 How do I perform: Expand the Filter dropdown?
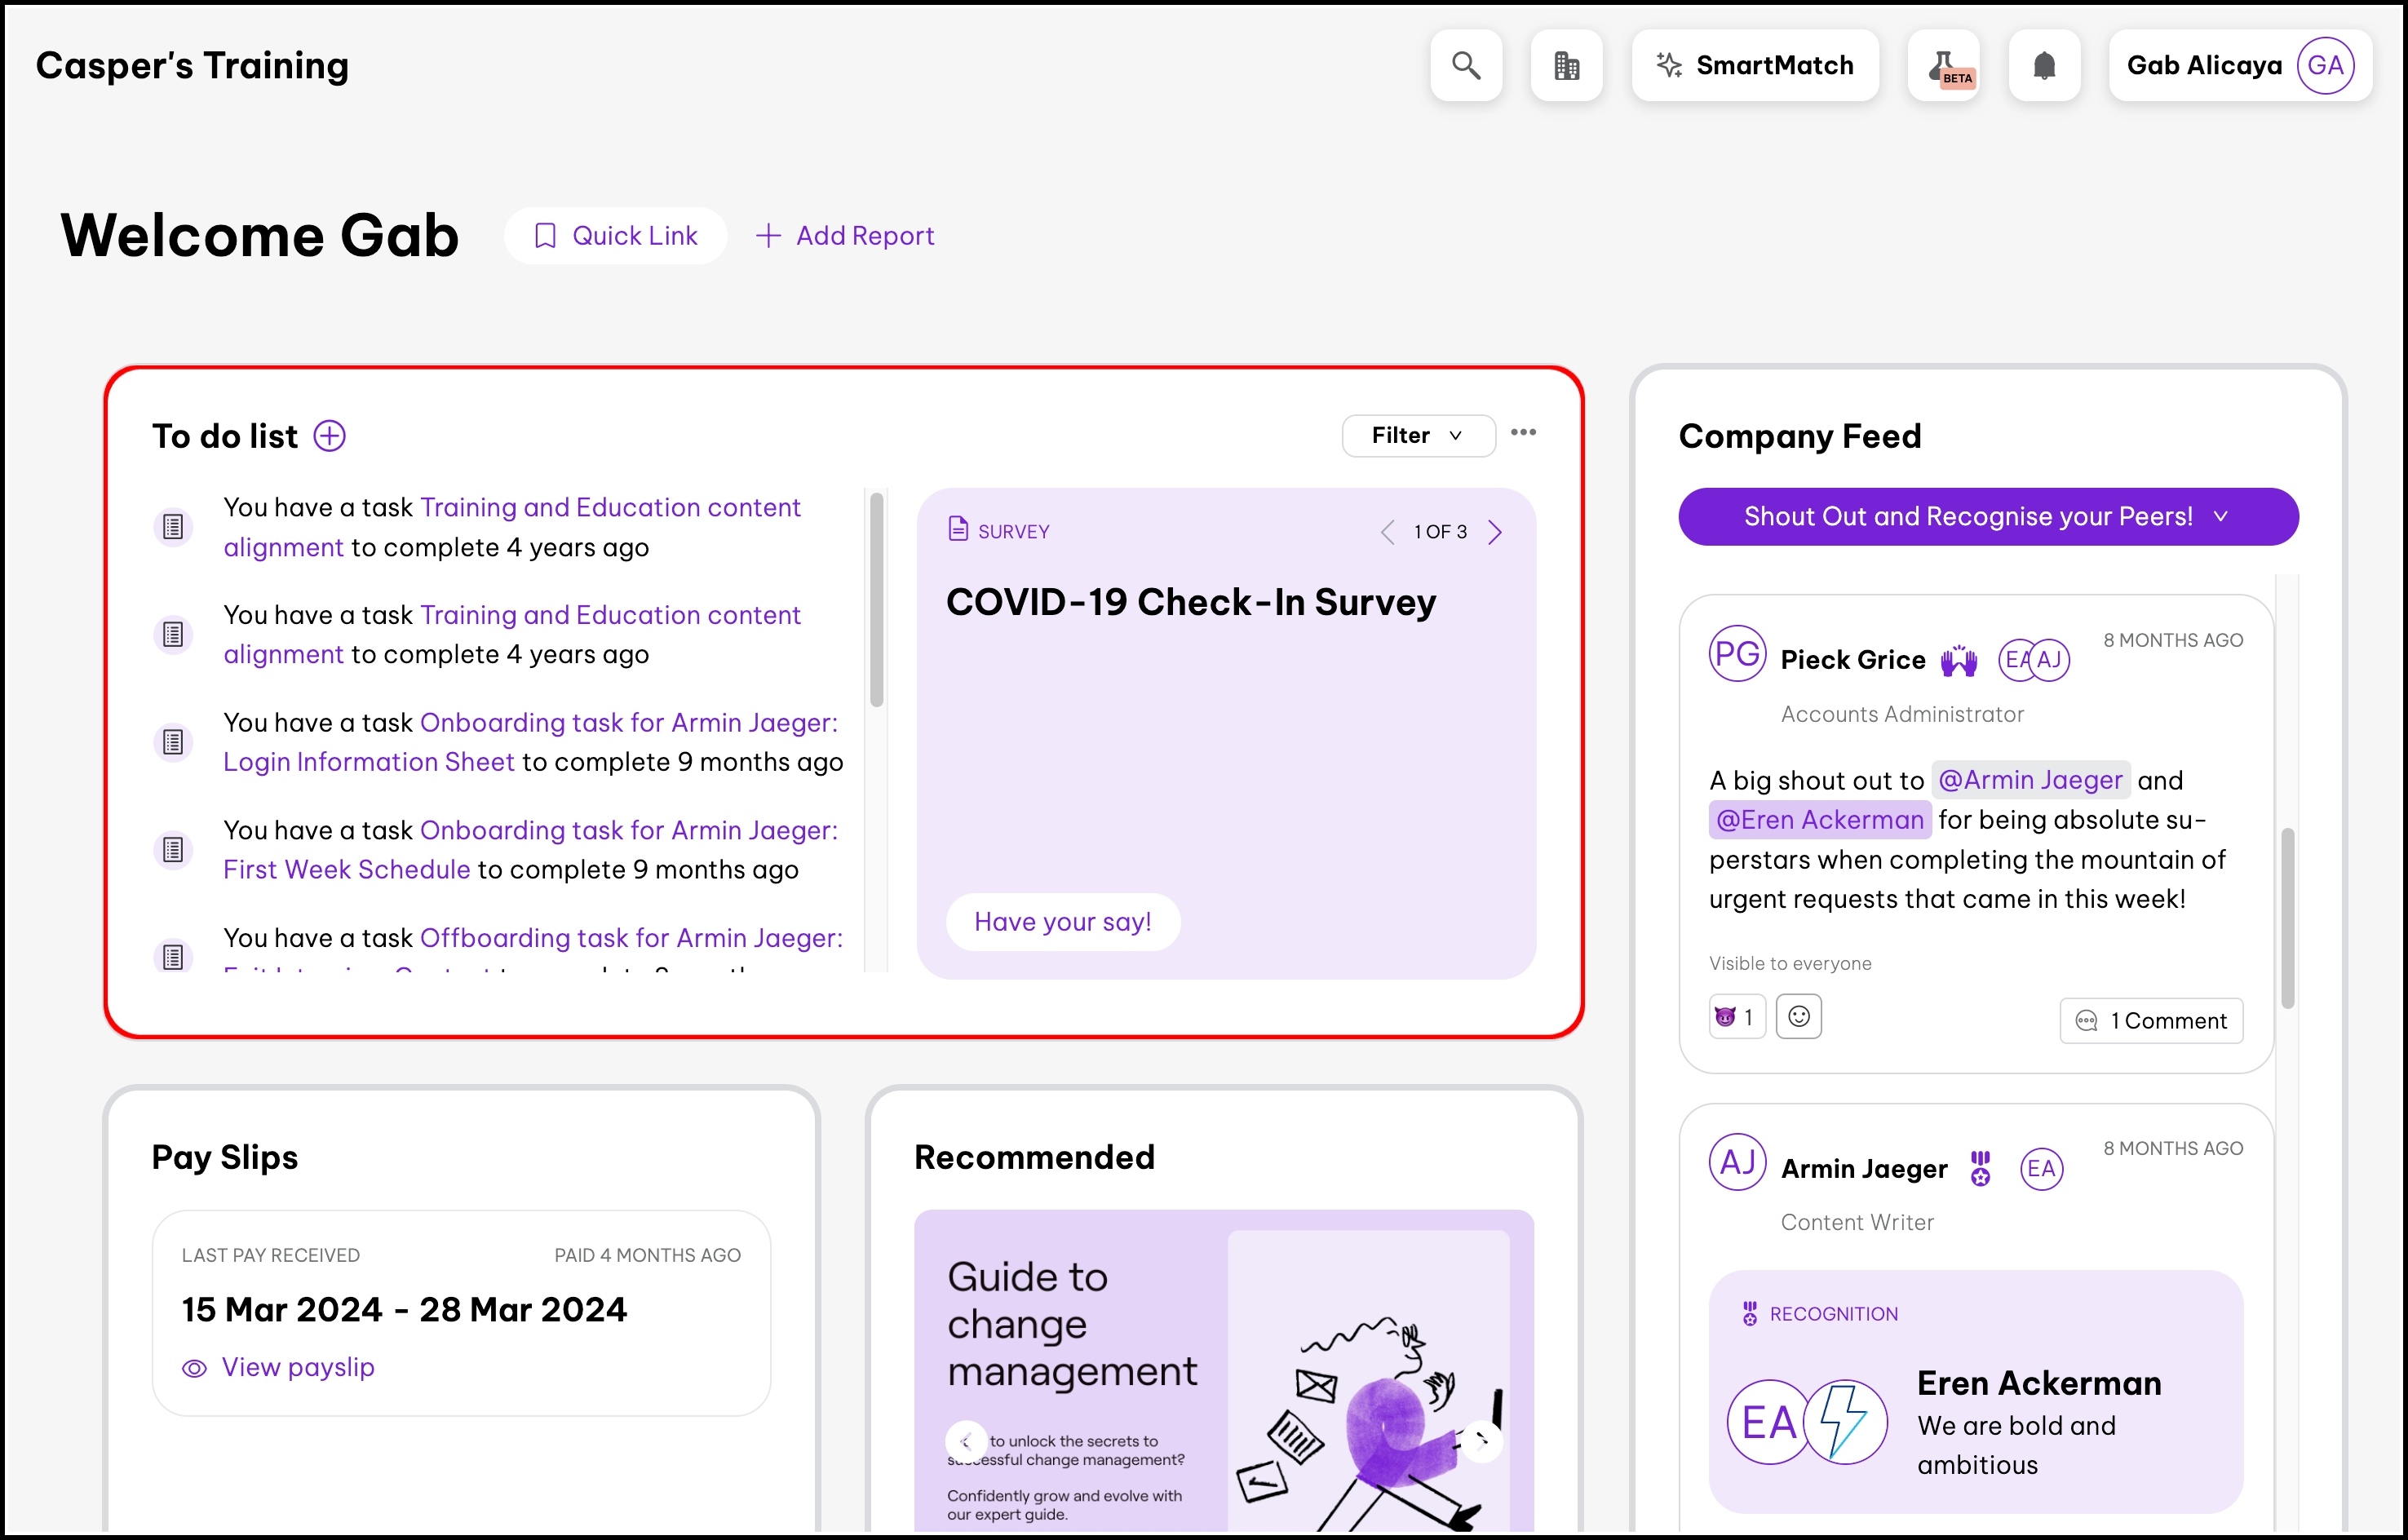click(1418, 436)
